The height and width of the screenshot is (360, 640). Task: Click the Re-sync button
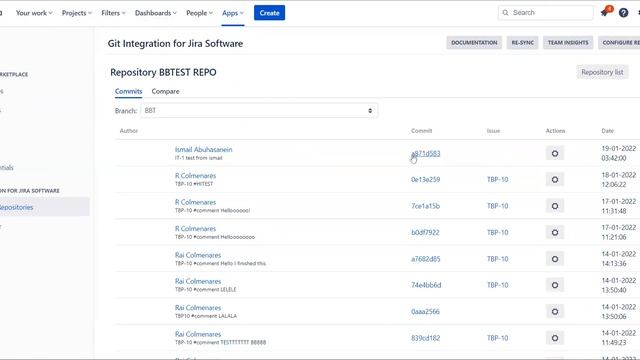point(522,42)
